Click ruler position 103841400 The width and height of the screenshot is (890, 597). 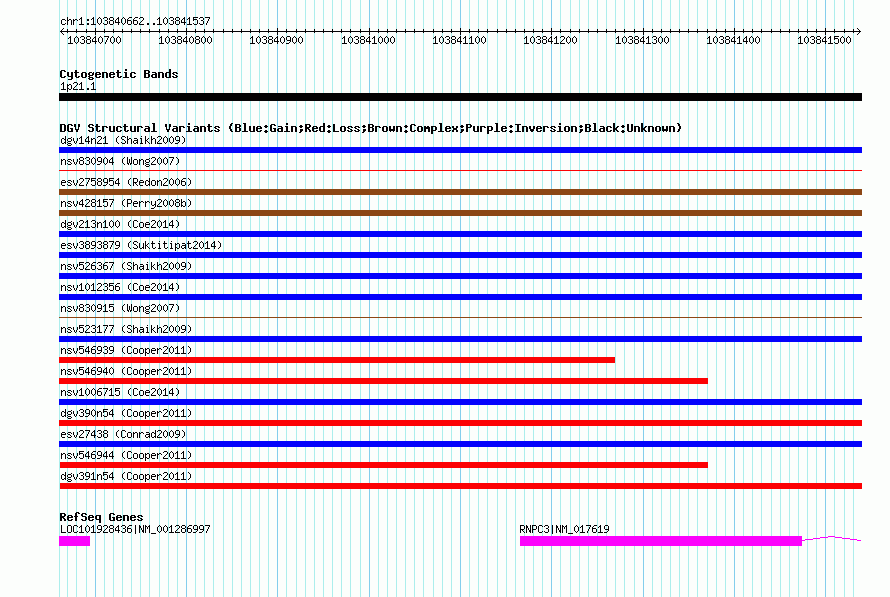tap(733, 40)
